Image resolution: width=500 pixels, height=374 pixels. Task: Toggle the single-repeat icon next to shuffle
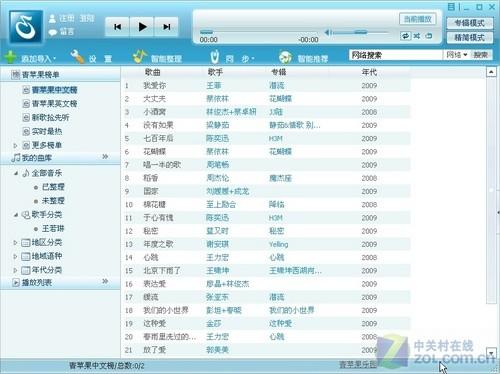pyautogui.click(x=429, y=36)
